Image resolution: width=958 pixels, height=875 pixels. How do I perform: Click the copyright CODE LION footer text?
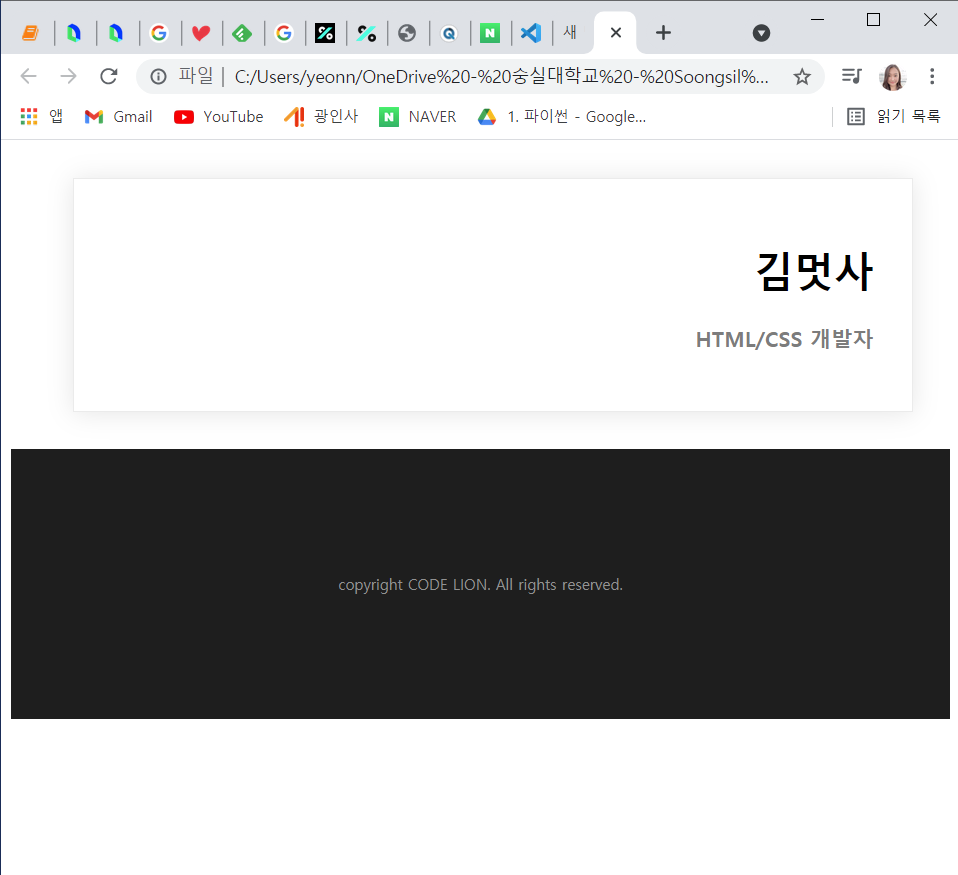[x=480, y=585]
